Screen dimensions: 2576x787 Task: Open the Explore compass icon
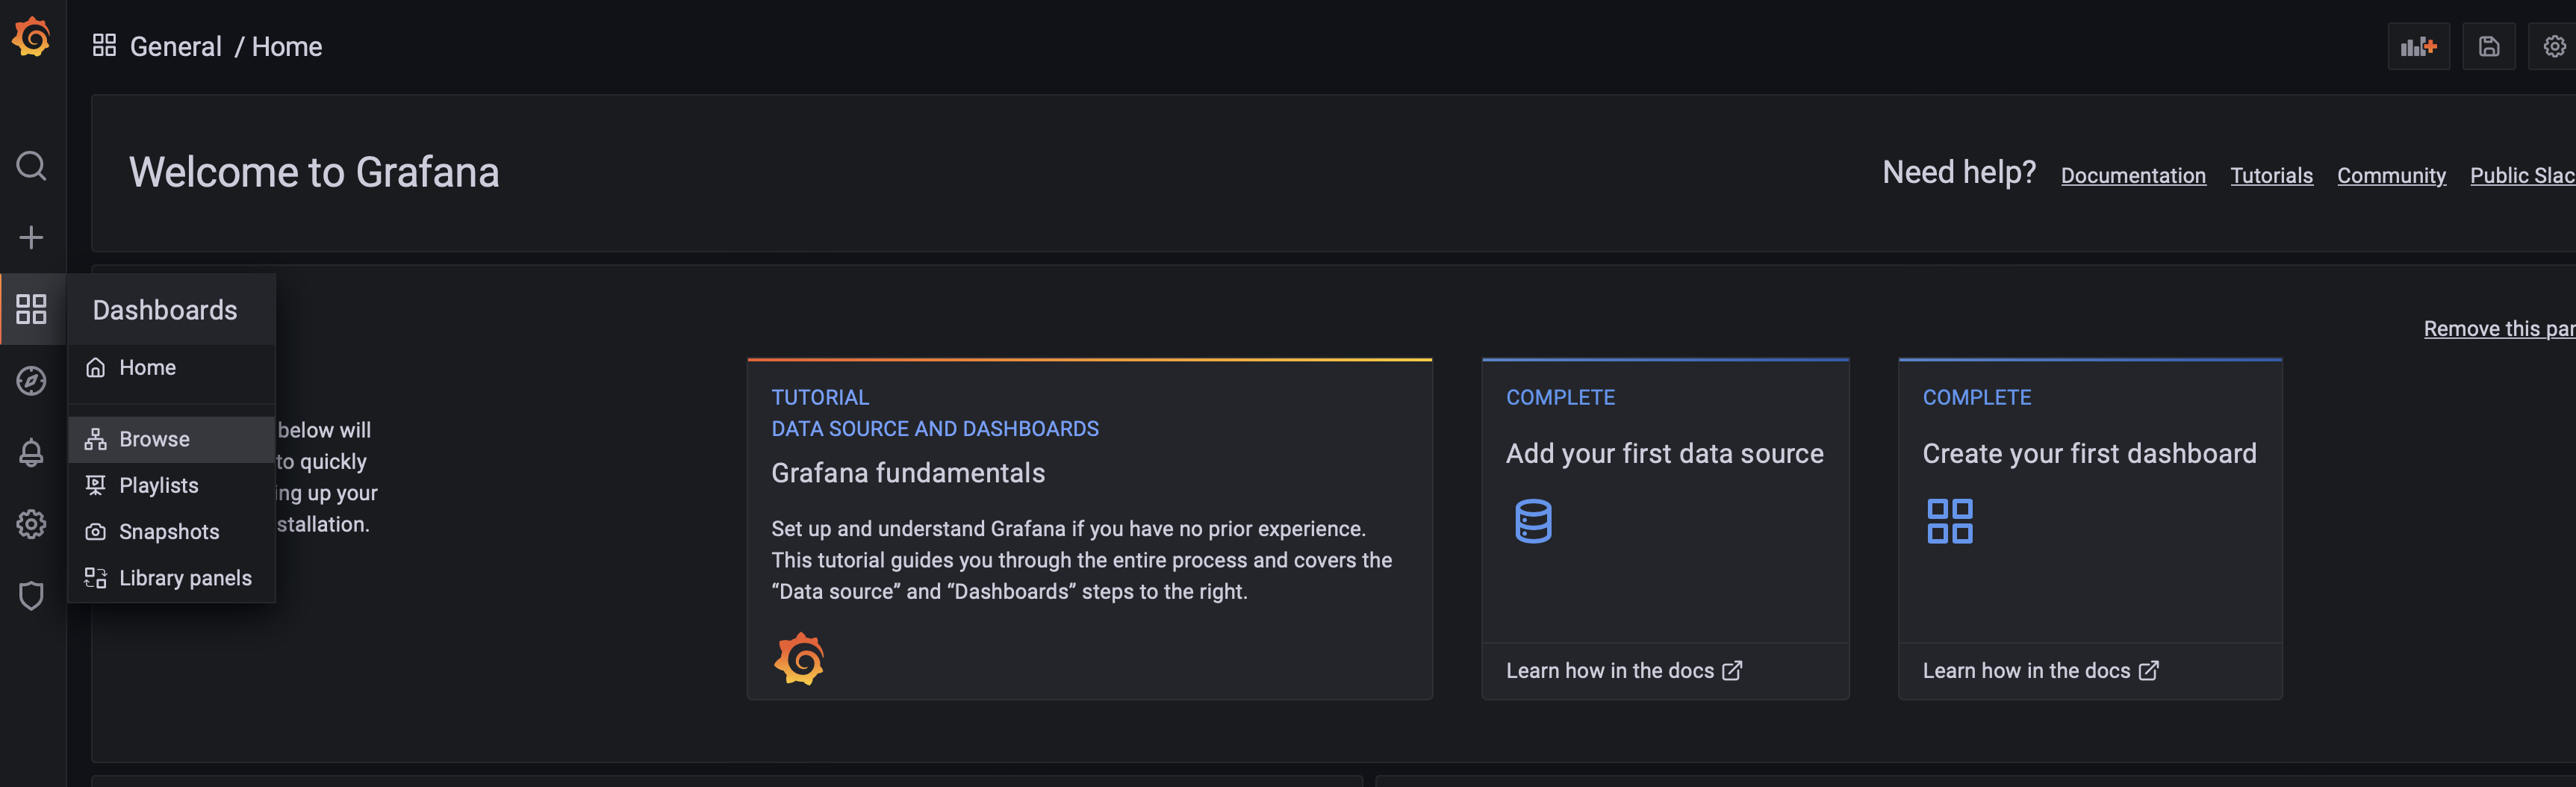coord(31,381)
